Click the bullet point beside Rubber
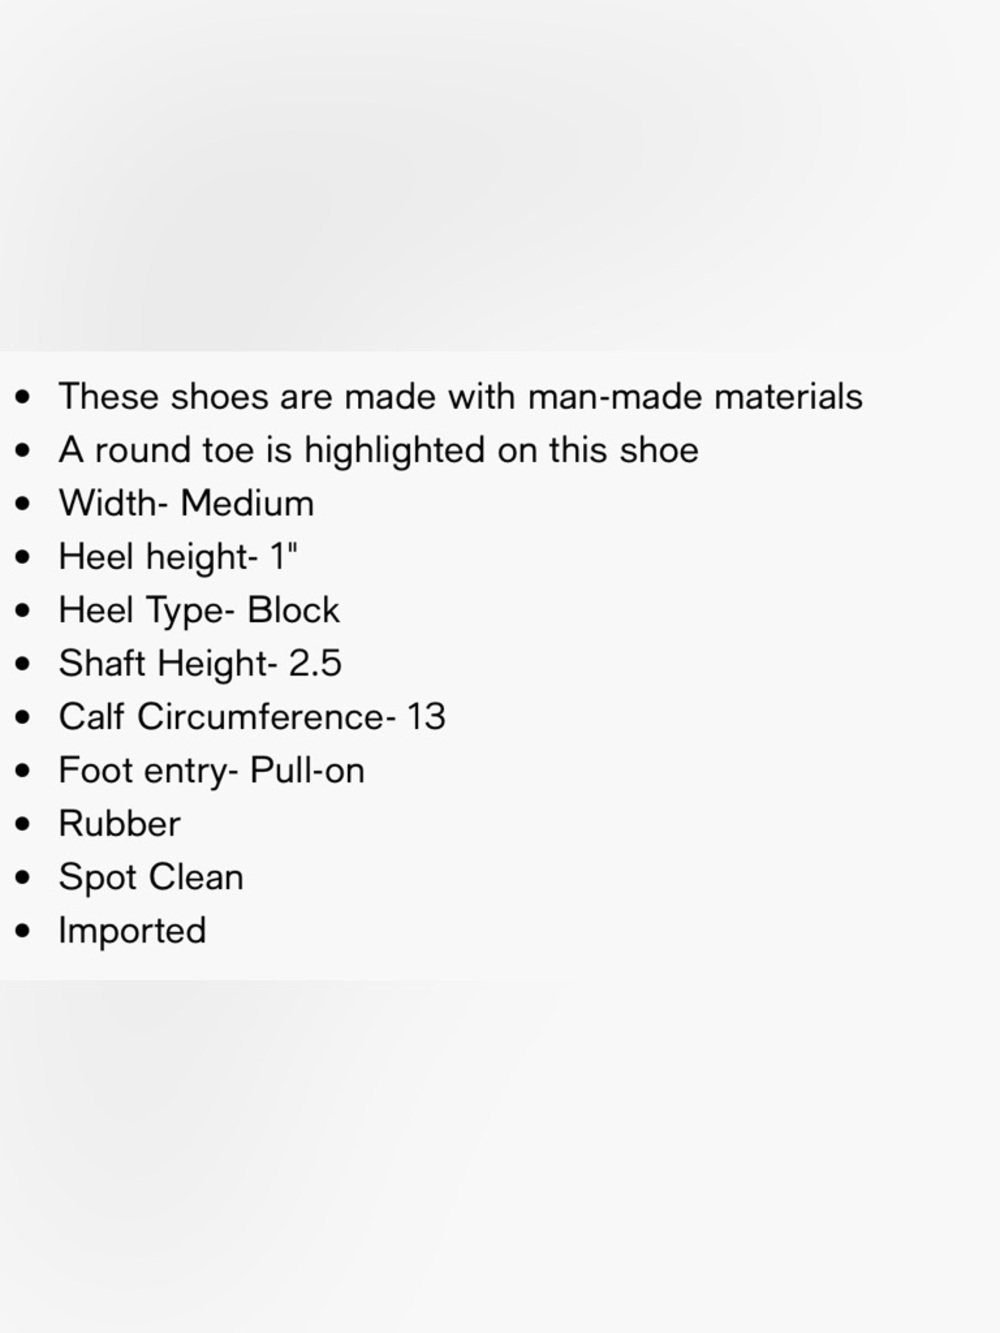 [24, 825]
